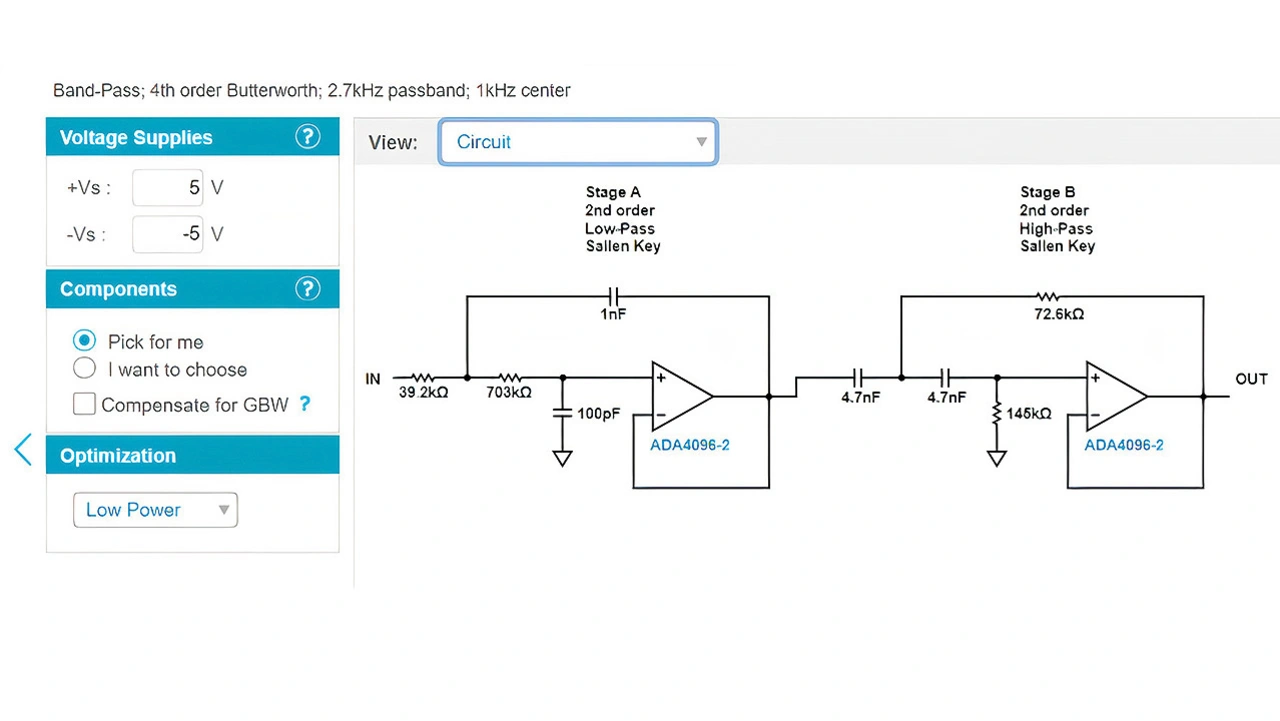1280x721 pixels.
Task: Click the -Vs voltage input field
Action: (x=168, y=234)
